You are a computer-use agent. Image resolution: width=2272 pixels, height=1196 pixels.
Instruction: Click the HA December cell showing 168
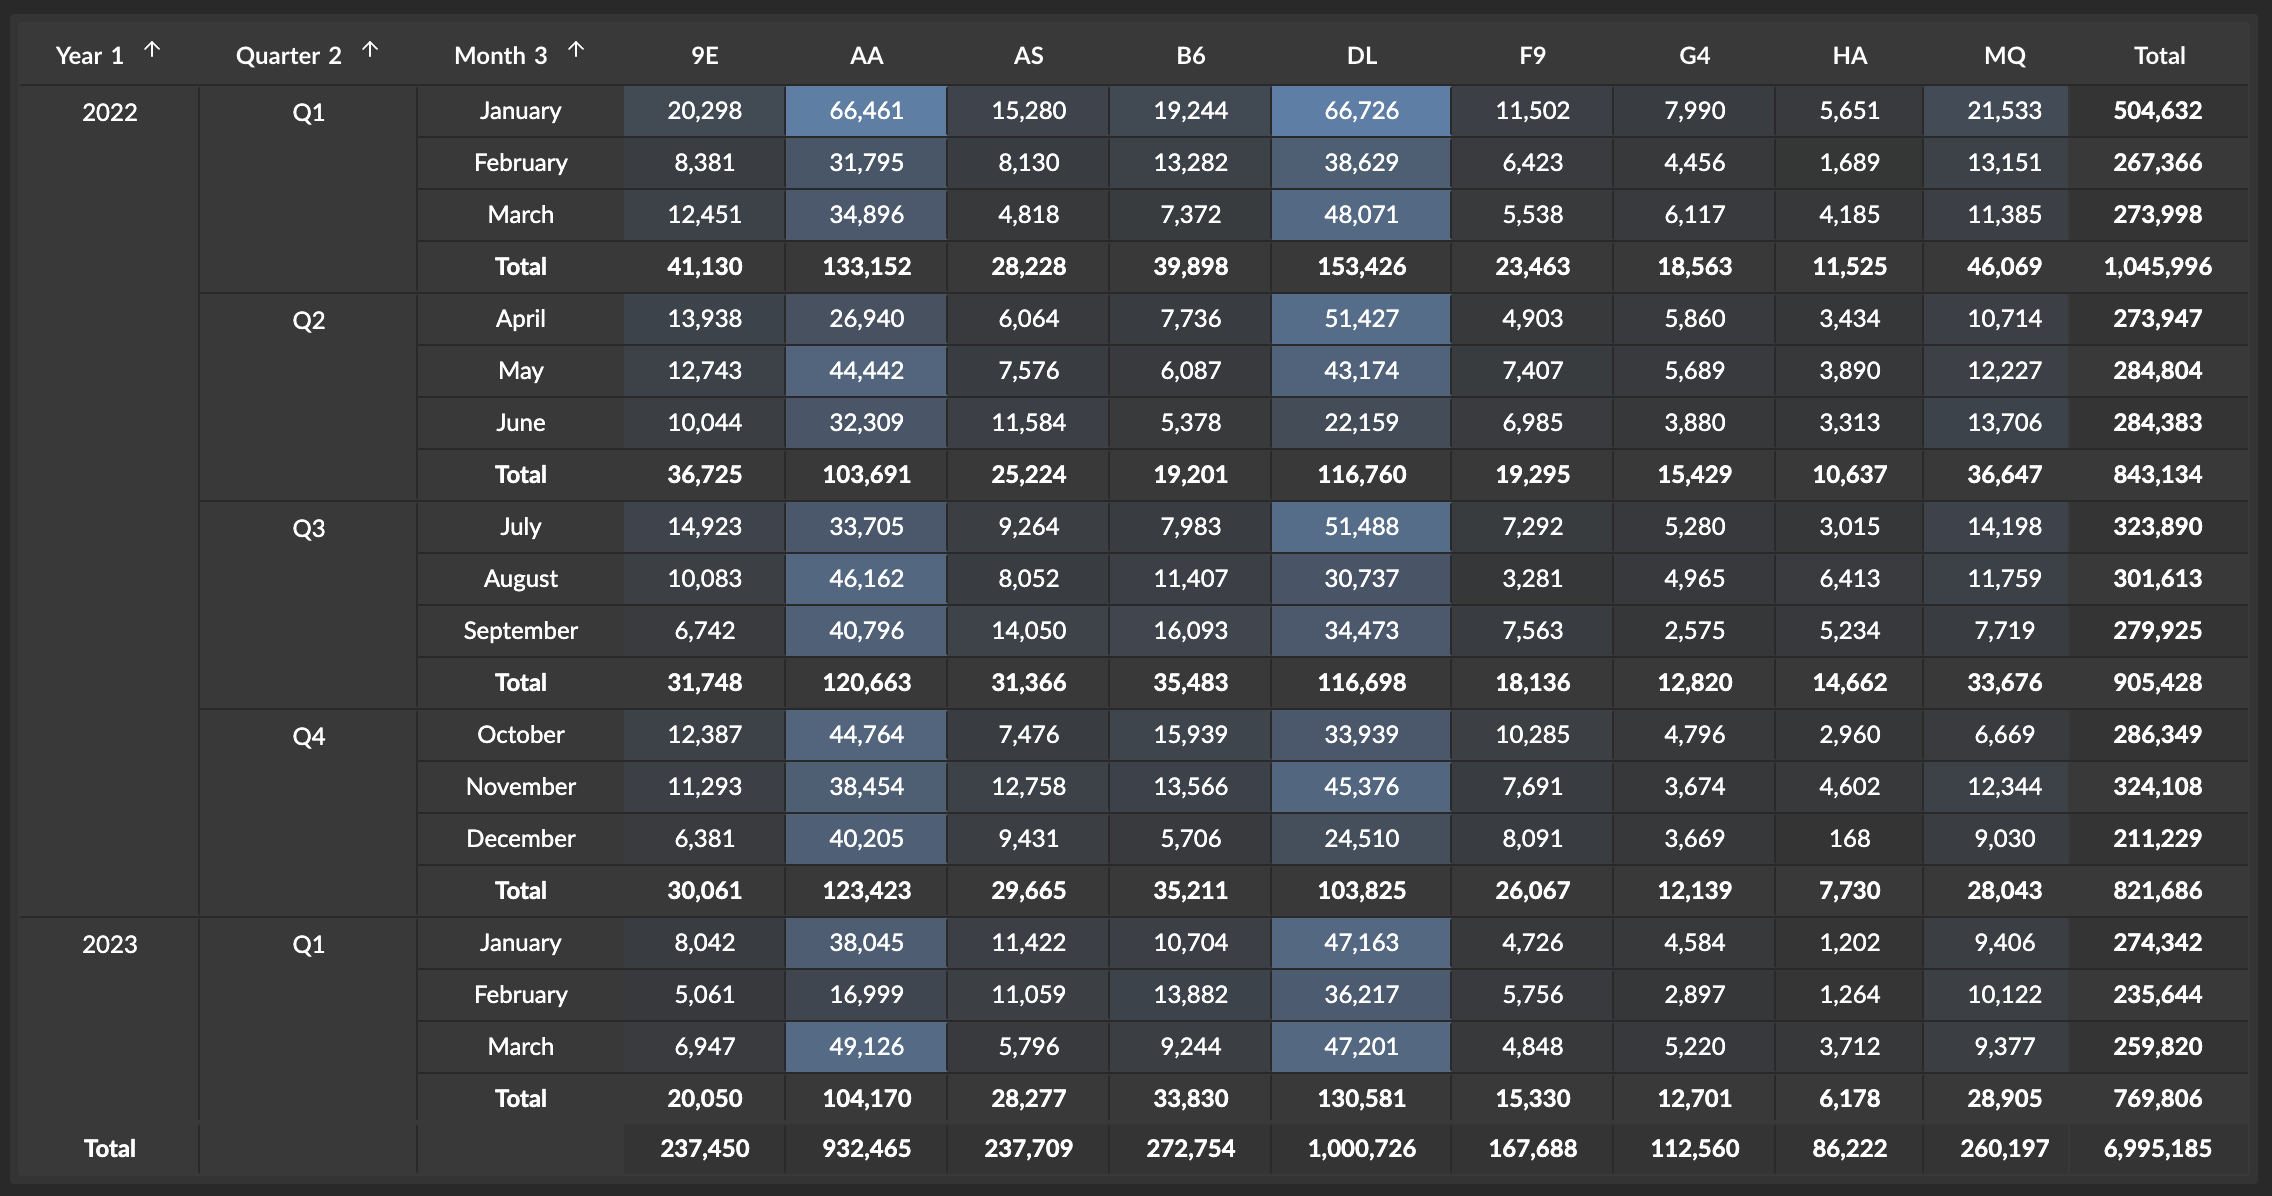coord(1849,839)
